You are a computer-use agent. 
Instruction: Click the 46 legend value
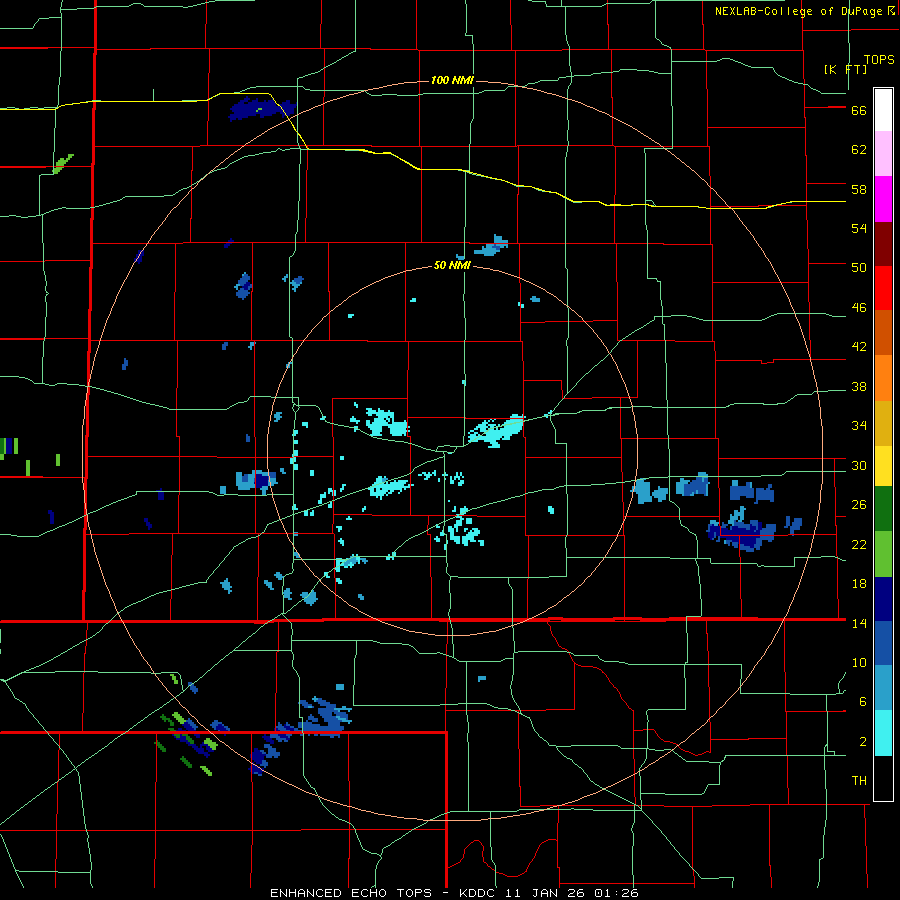(x=859, y=308)
